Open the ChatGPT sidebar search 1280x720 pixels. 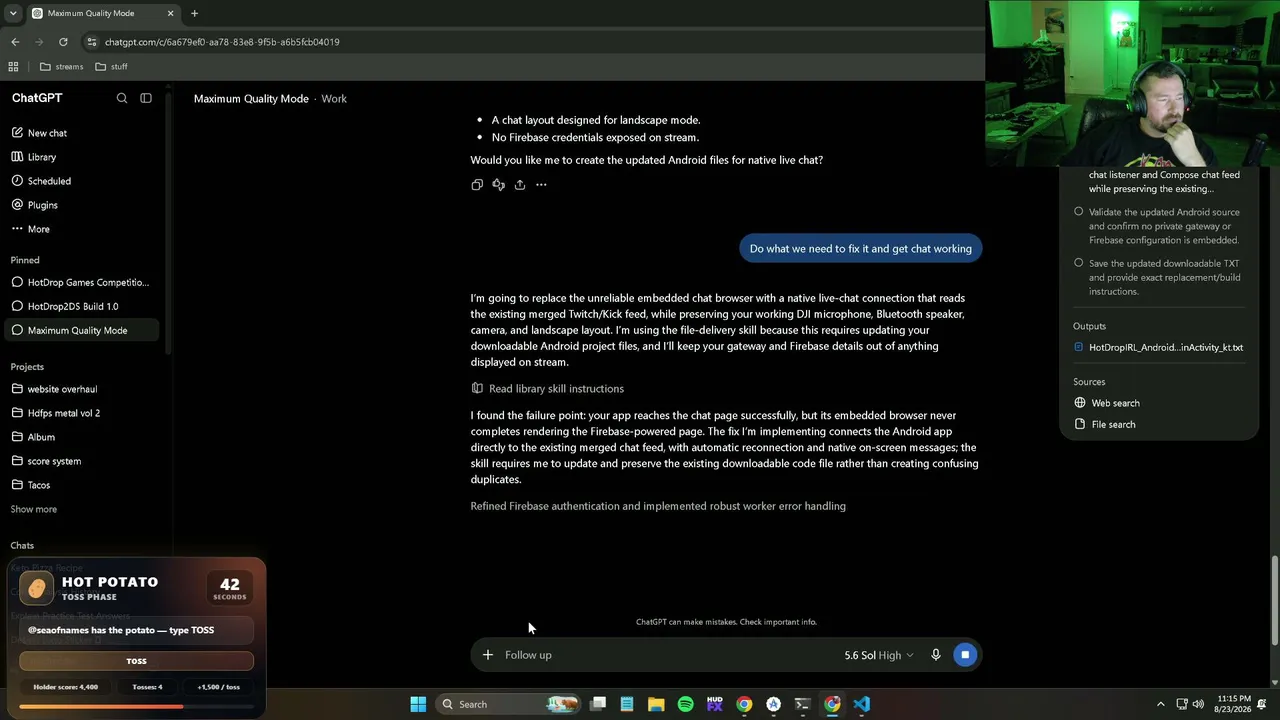pos(122,98)
